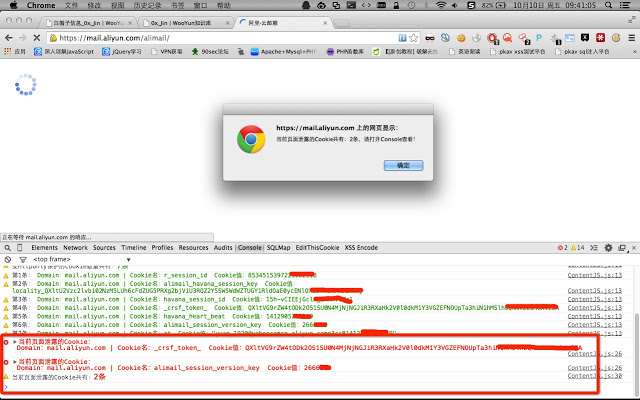Open the 书签 menu in menu bar
This screenshot has height=400, width=640.
pos(178,5)
